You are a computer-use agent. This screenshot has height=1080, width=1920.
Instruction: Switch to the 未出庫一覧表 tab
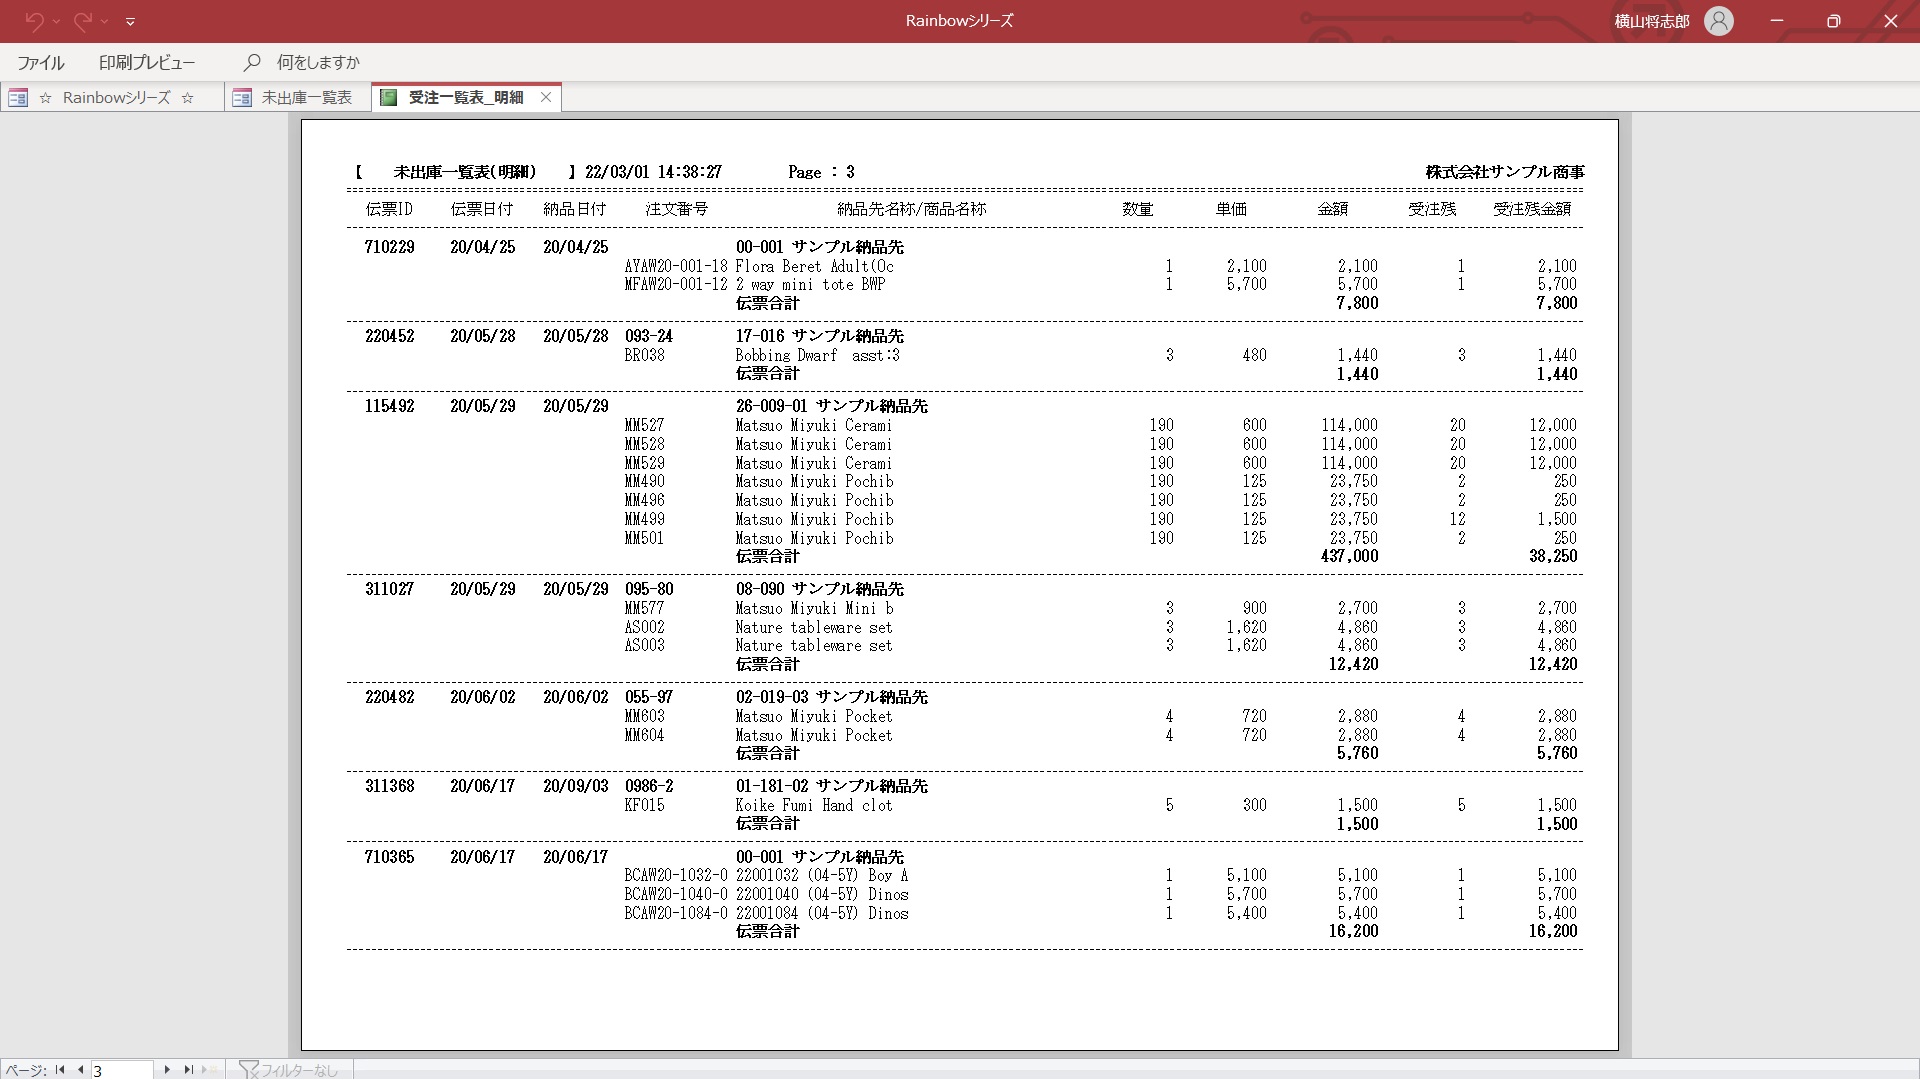click(x=306, y=97)
